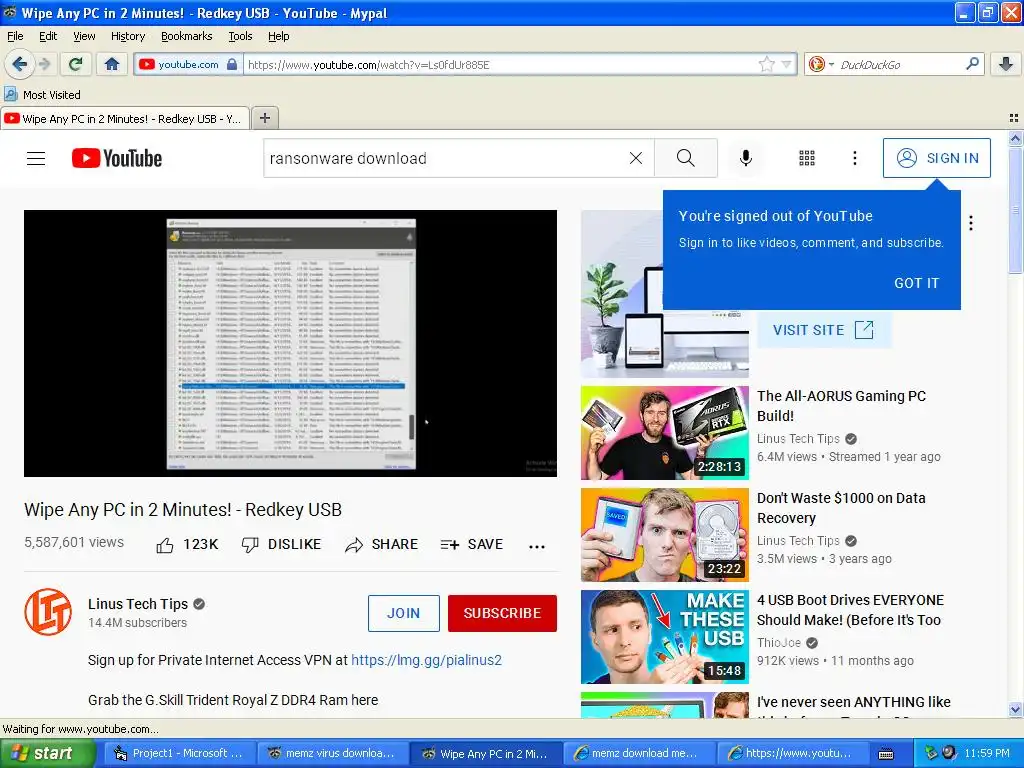Open the Windows start button
This screenshot has height=768, width=1024.
tap(47, 753)
